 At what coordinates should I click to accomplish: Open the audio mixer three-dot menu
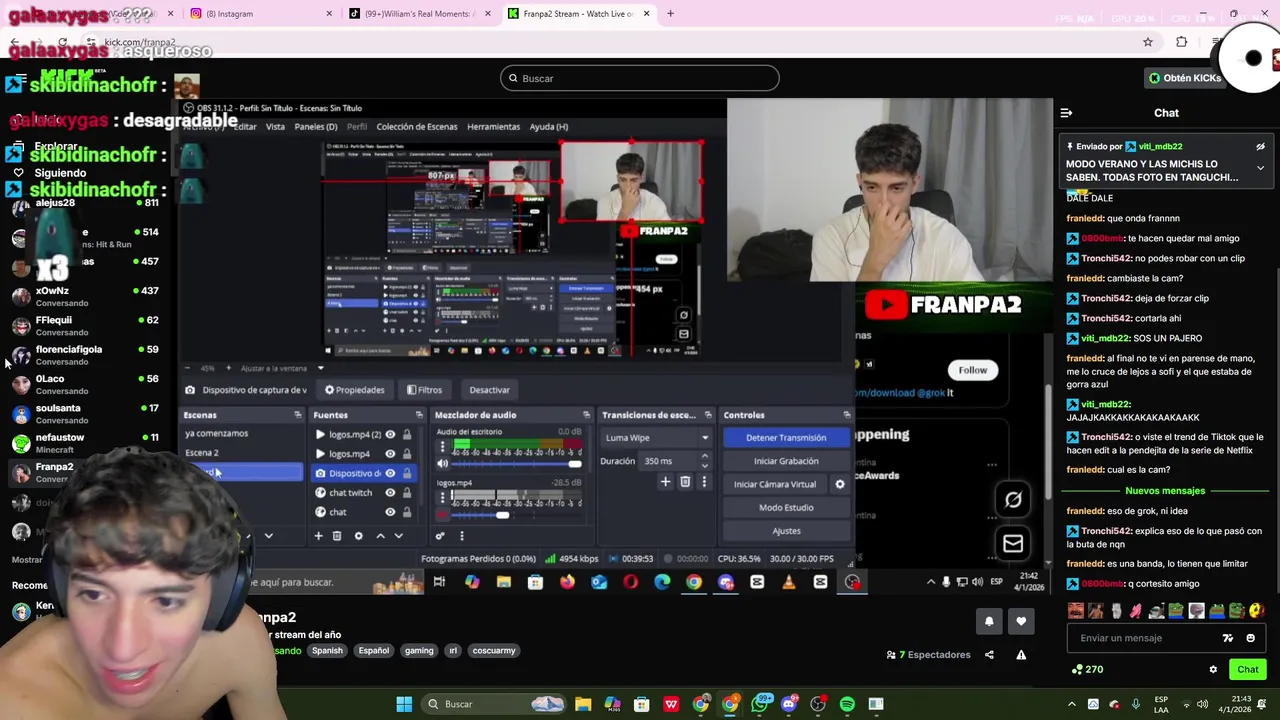461,536
